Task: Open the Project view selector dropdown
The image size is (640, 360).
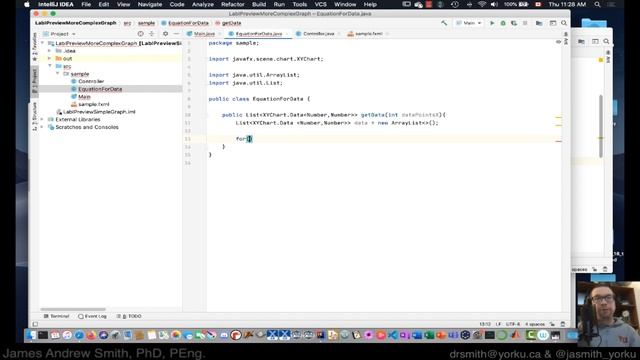Action: tap(60, 34)
